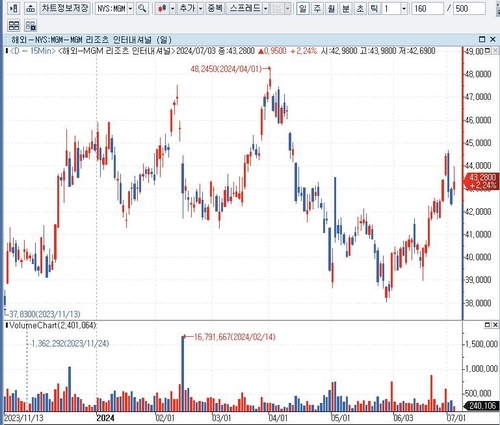The width and height of the screenshot is (500, 425).
Task: Select the 분 minute period tab
Action: pyautogui.click(x=346, y=8)
